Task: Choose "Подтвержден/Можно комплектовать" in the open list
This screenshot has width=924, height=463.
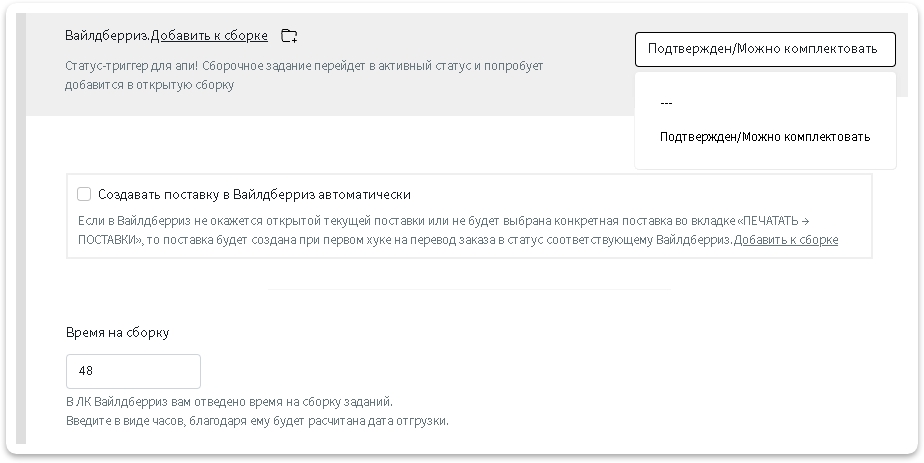Action: (764, 137)
